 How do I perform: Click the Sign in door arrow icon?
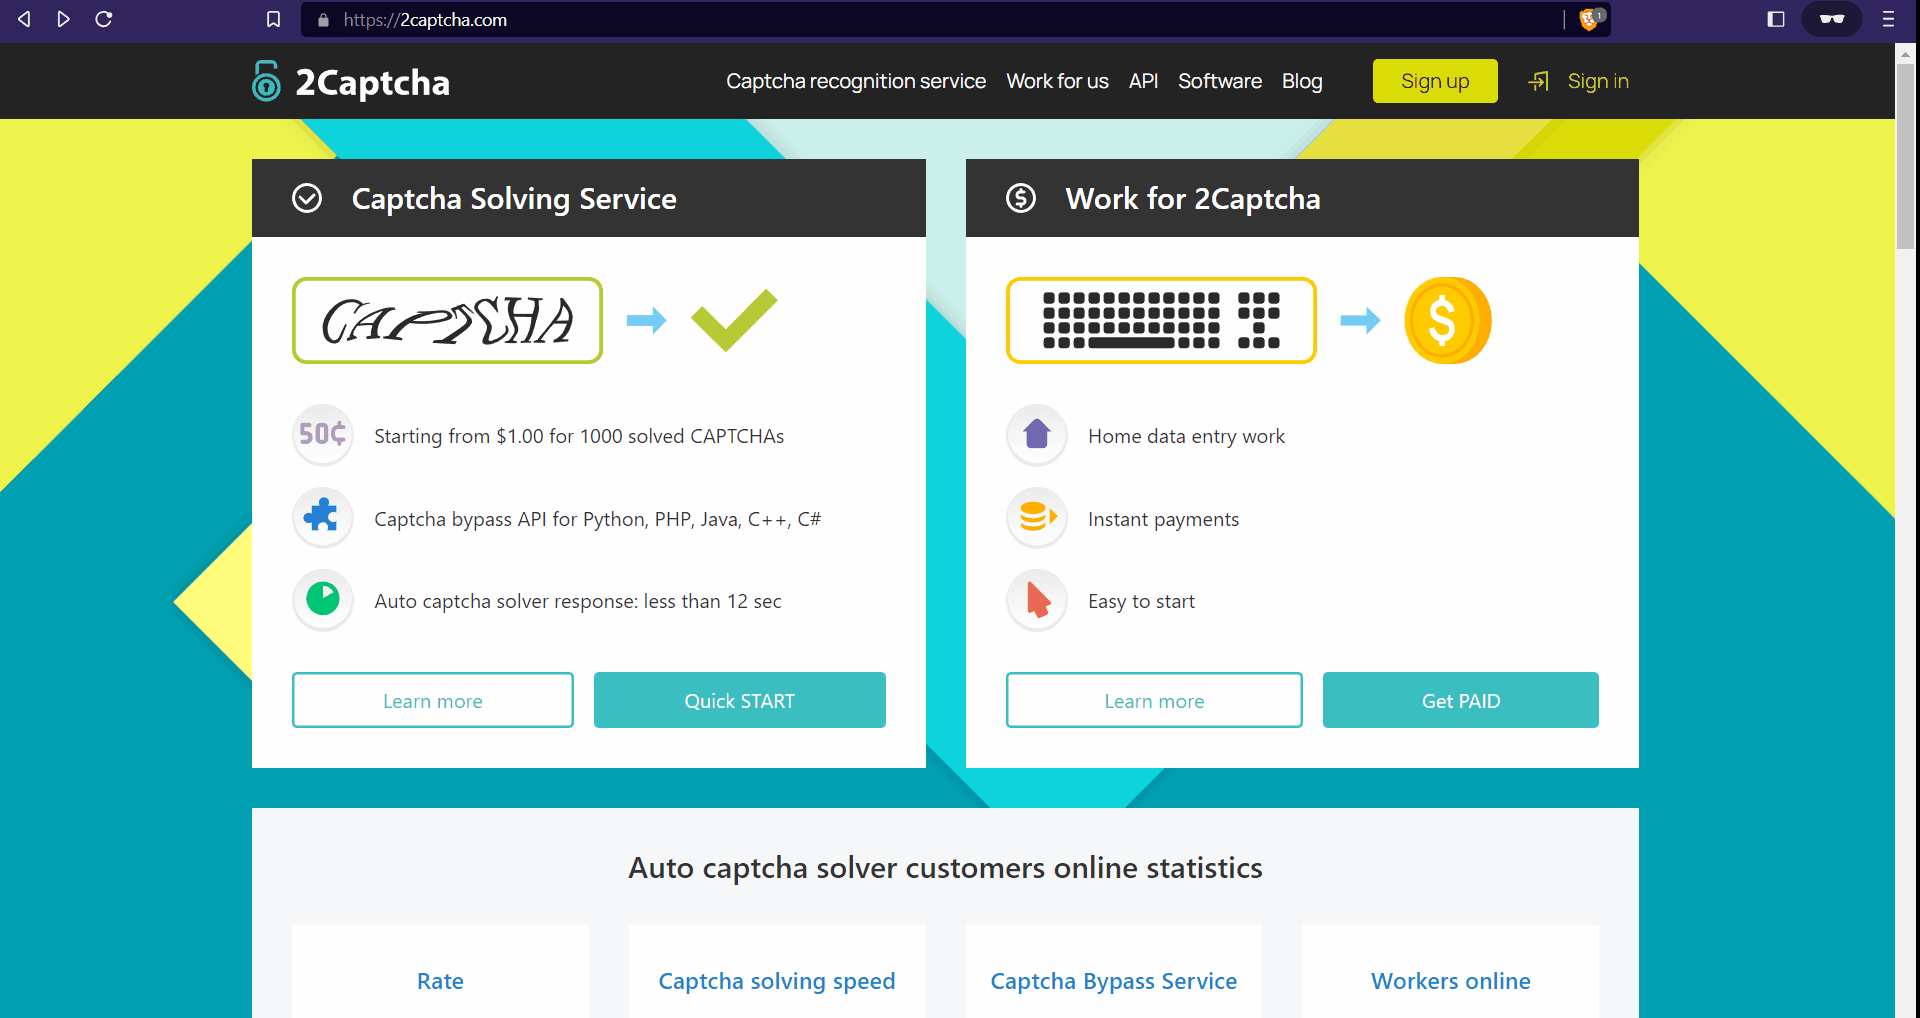tap(1539, 81)
